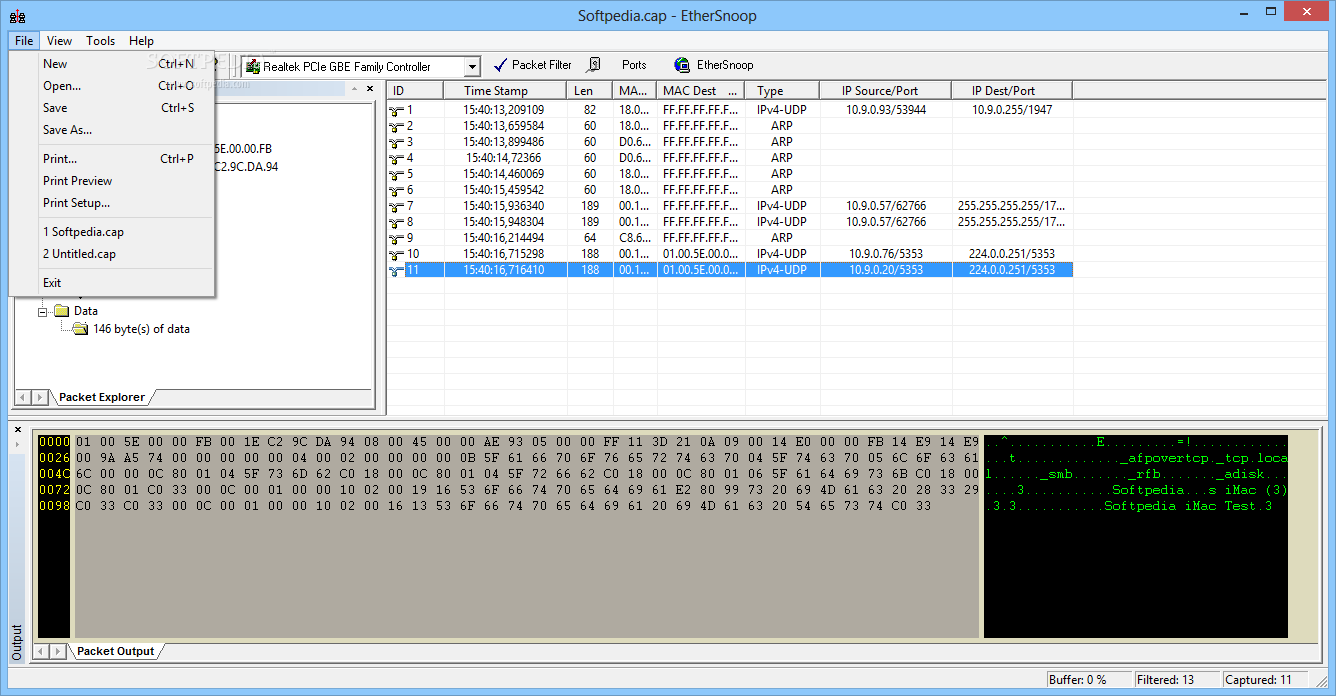Click the packet icon in row ID 1
Image resolution: width=1336 pixels, height=696 pixels.
pyautogui.click(x=396, y=110)
